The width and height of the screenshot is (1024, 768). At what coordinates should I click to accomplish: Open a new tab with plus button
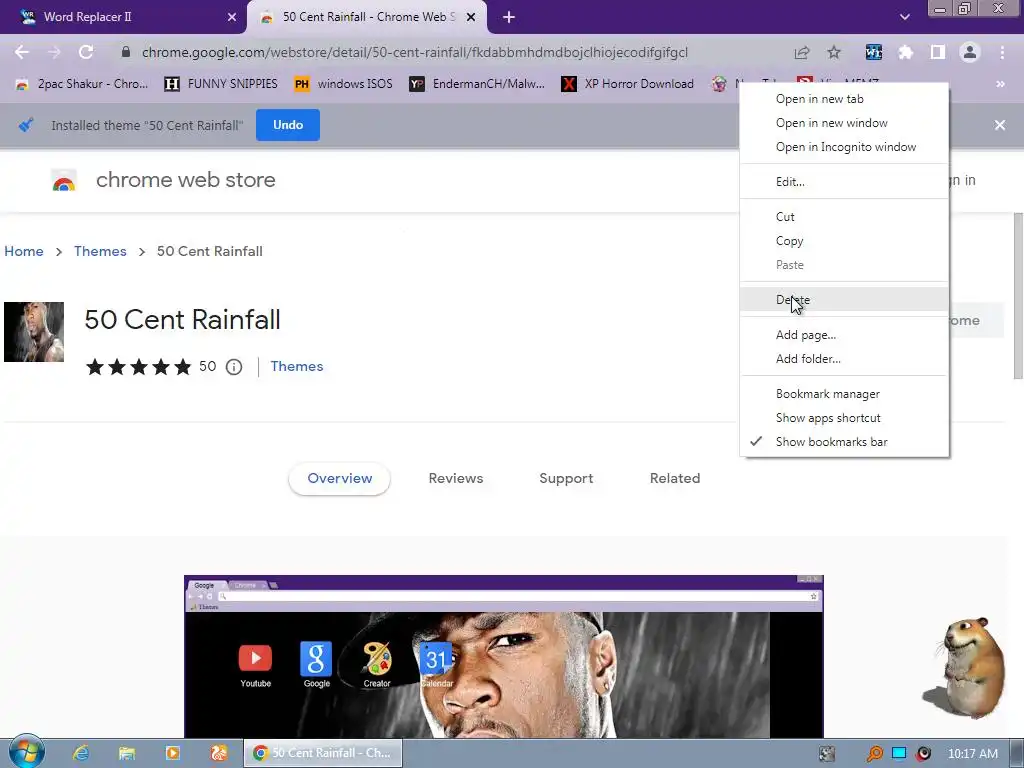(x=509, y=18)
